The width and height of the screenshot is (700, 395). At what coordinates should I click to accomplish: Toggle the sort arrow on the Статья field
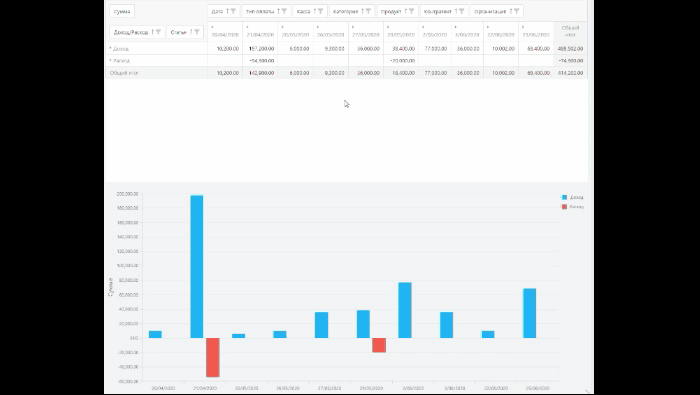coord(191,32)
